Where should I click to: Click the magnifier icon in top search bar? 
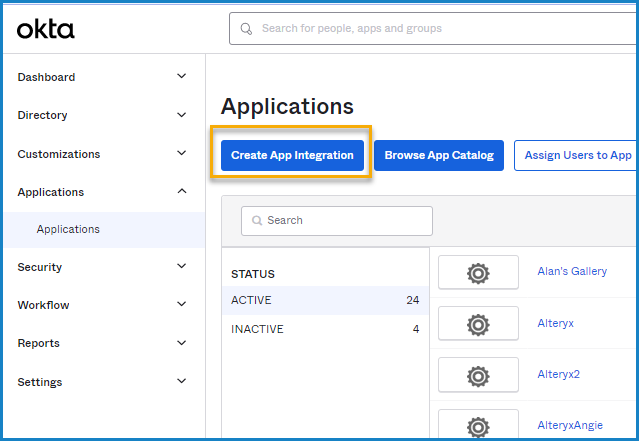(x=246, y=29)
